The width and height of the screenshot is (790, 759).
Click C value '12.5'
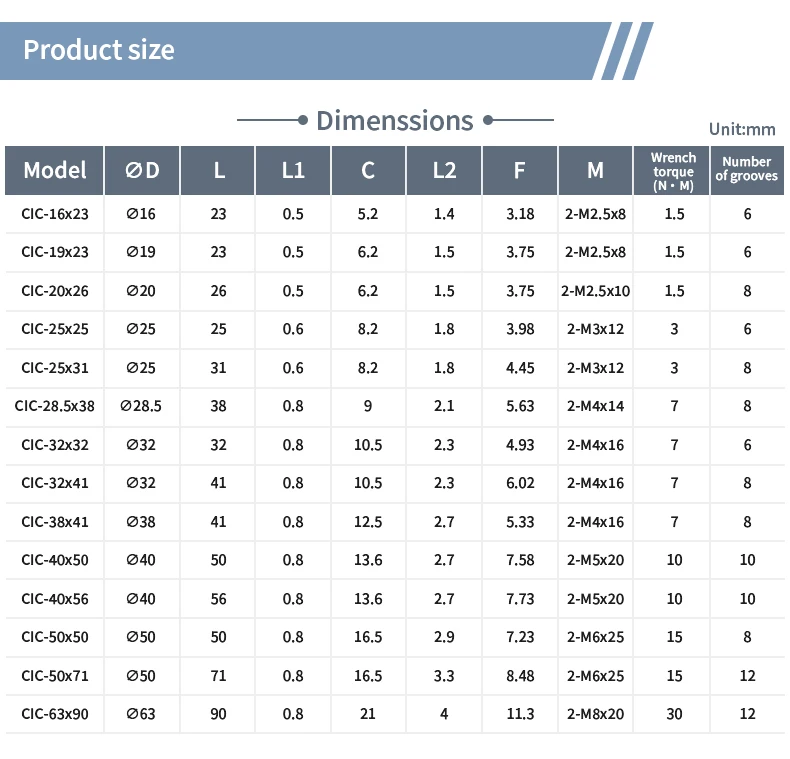tap(368, 522)
